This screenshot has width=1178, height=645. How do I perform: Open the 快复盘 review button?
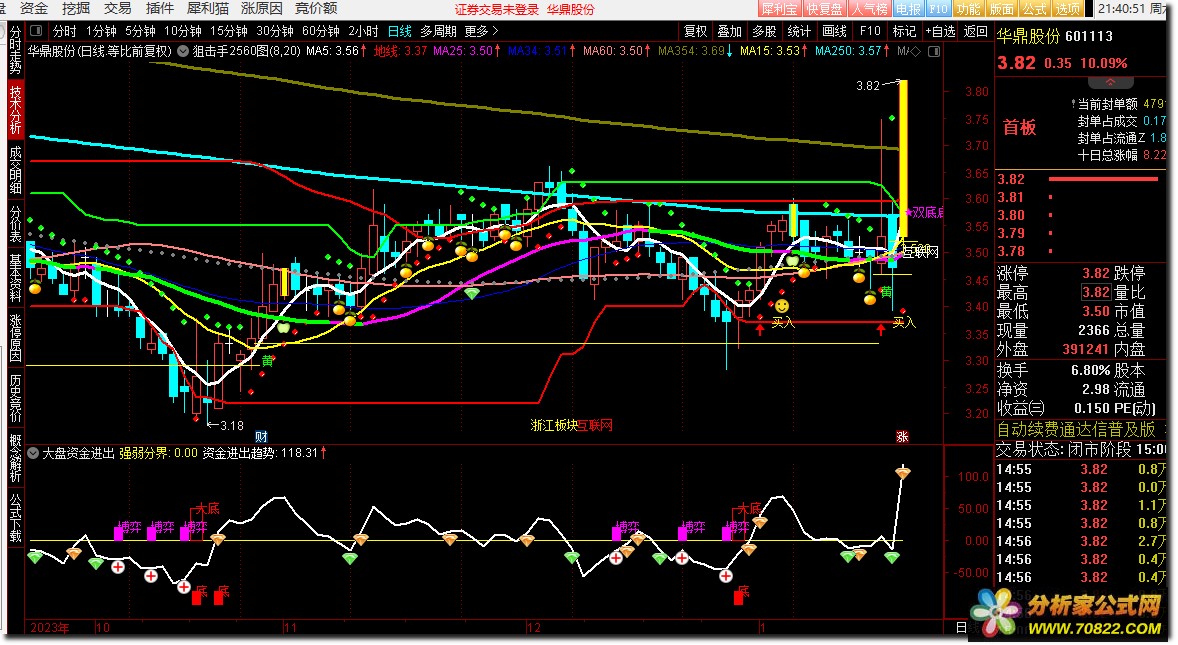coord(823,9)
